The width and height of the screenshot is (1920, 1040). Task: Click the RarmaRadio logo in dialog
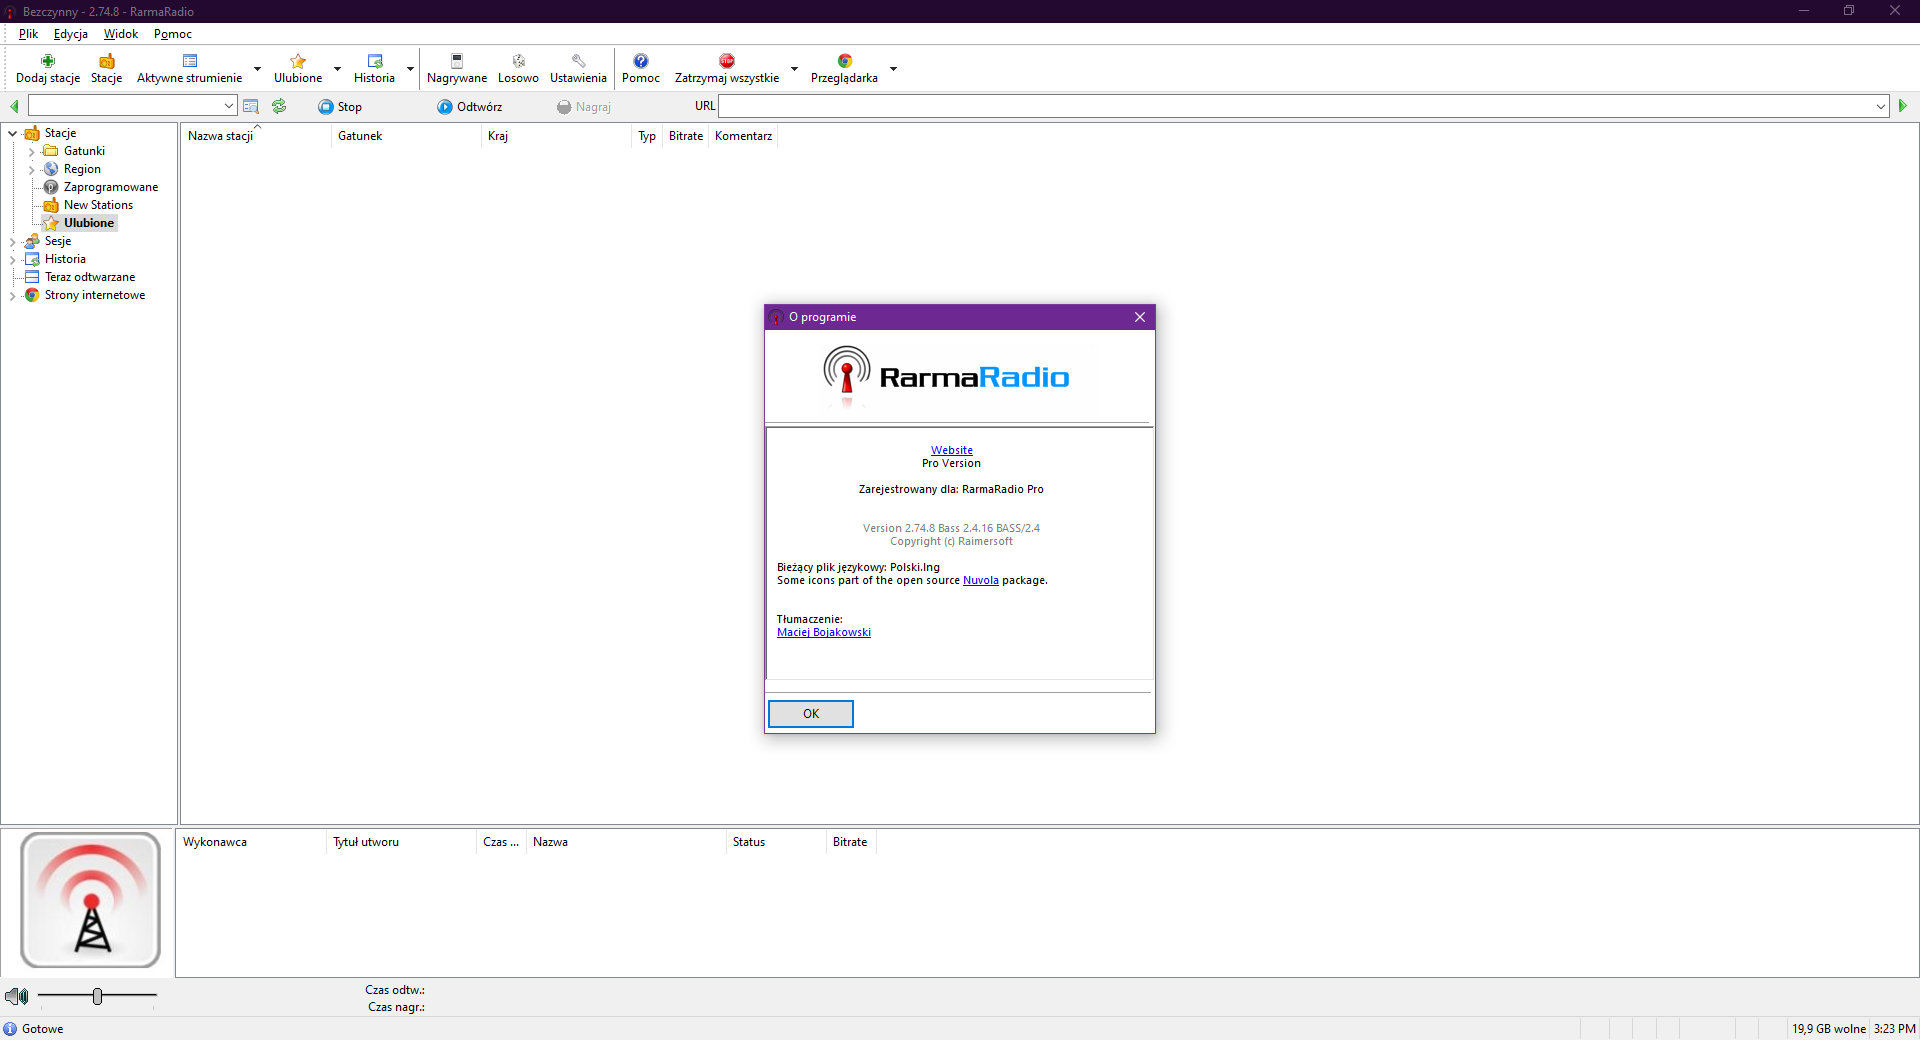pyautogui.click(x=946, y=376)
